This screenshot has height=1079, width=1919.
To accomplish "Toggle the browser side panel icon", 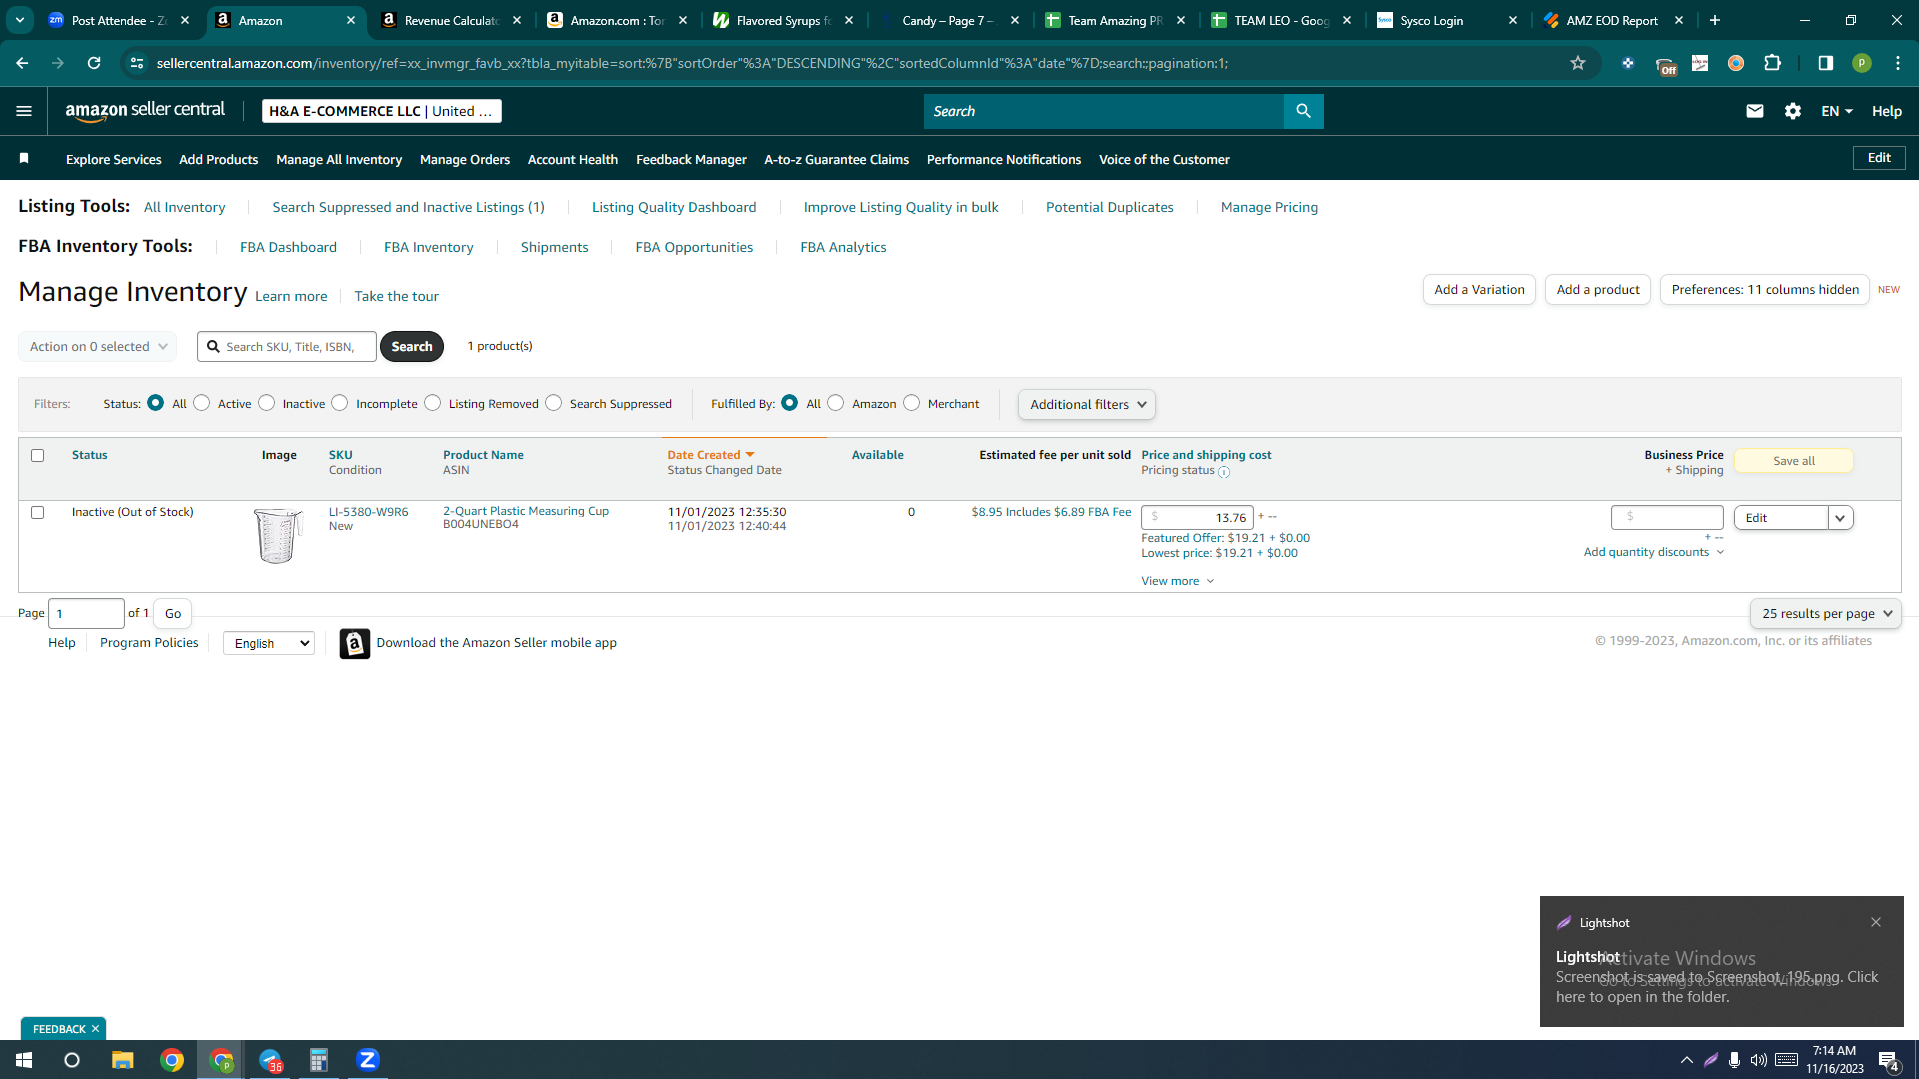I will pyautogui.click(x=1825, y=63).
